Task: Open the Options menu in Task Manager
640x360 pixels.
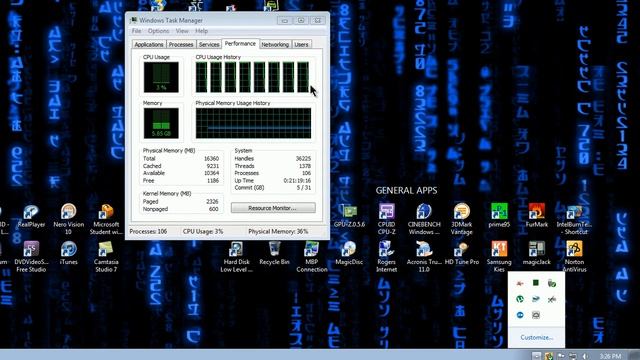Action: pos(158,31)
